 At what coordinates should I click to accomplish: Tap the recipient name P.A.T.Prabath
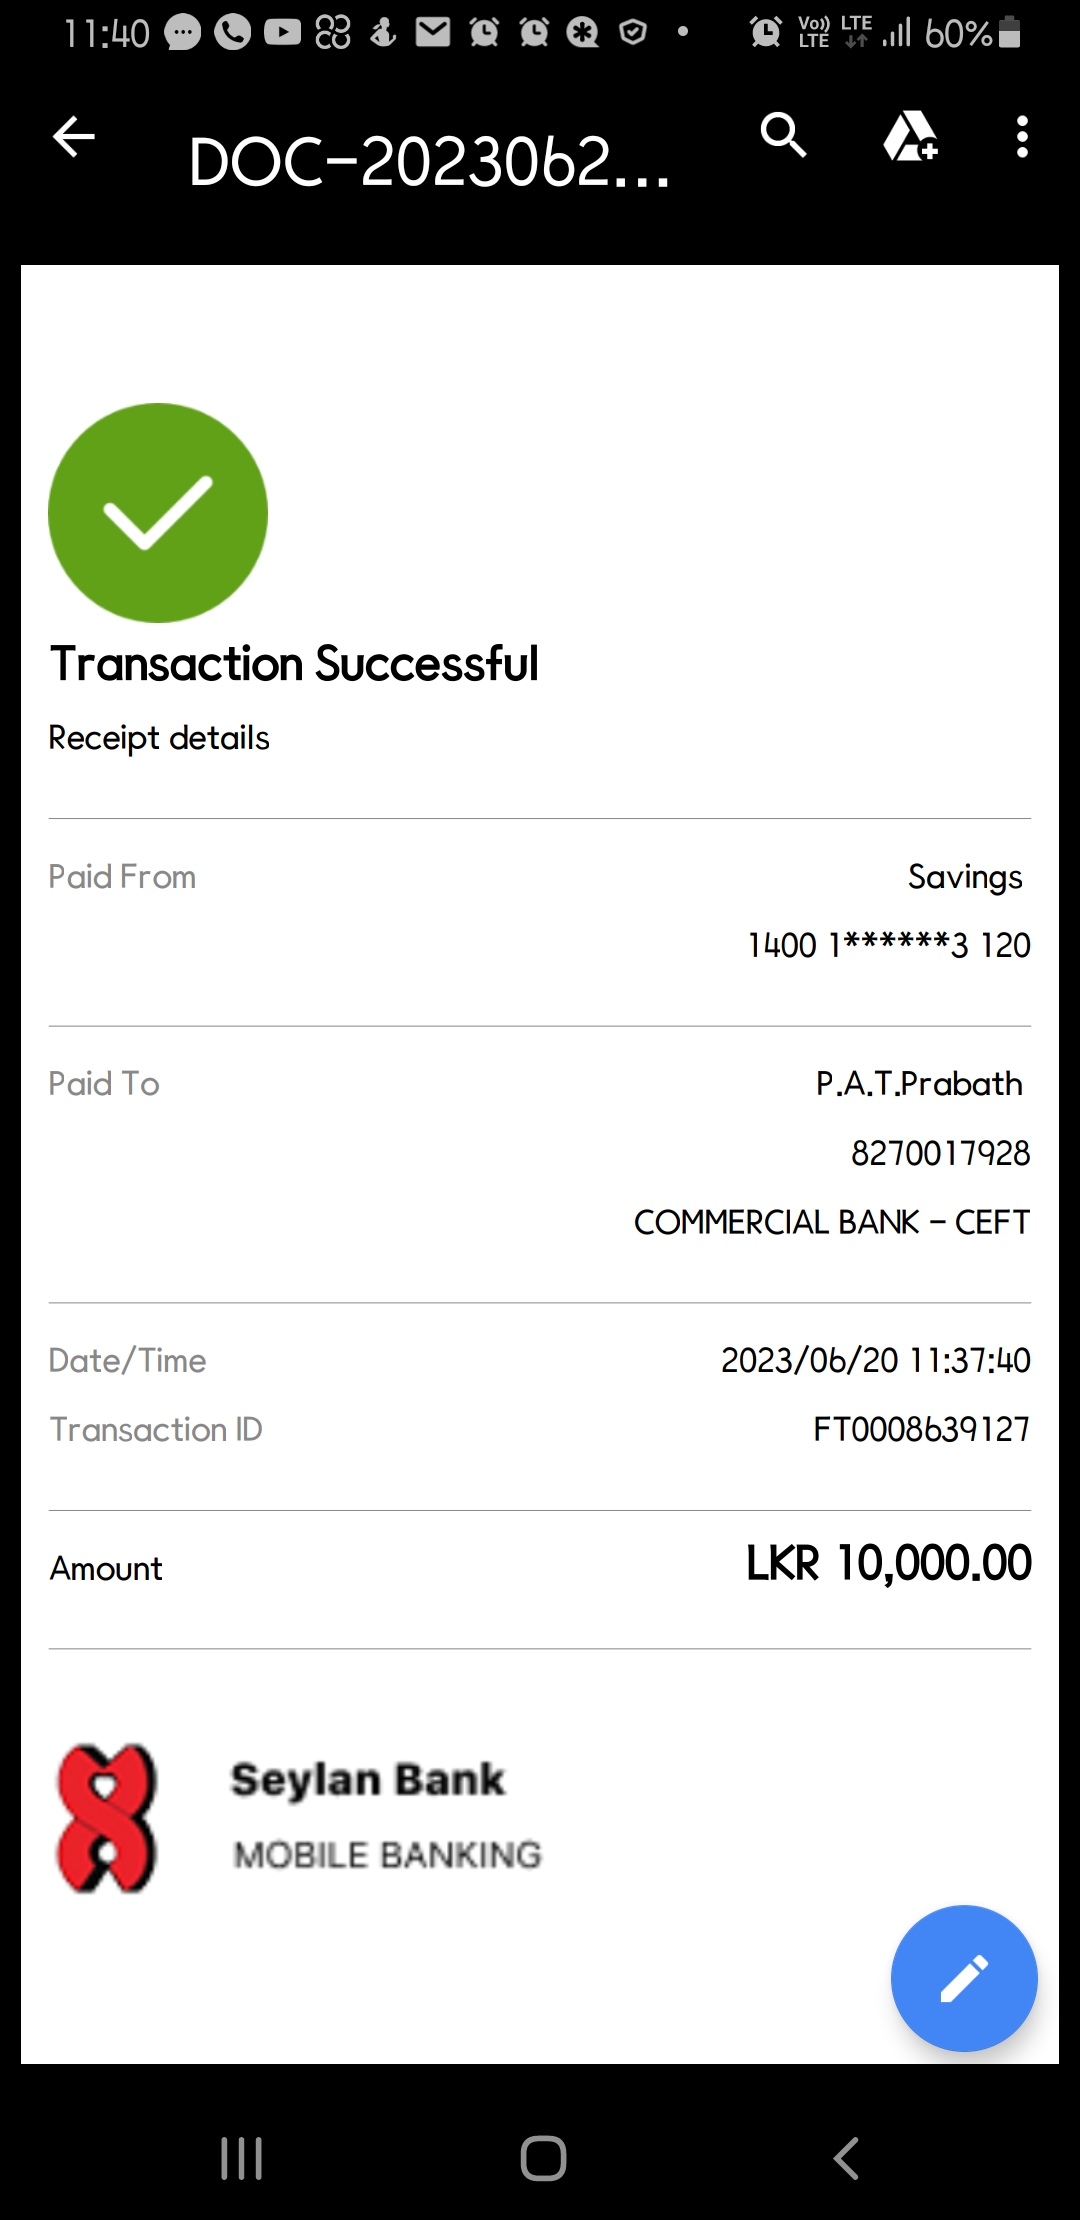coord(919,1084)
